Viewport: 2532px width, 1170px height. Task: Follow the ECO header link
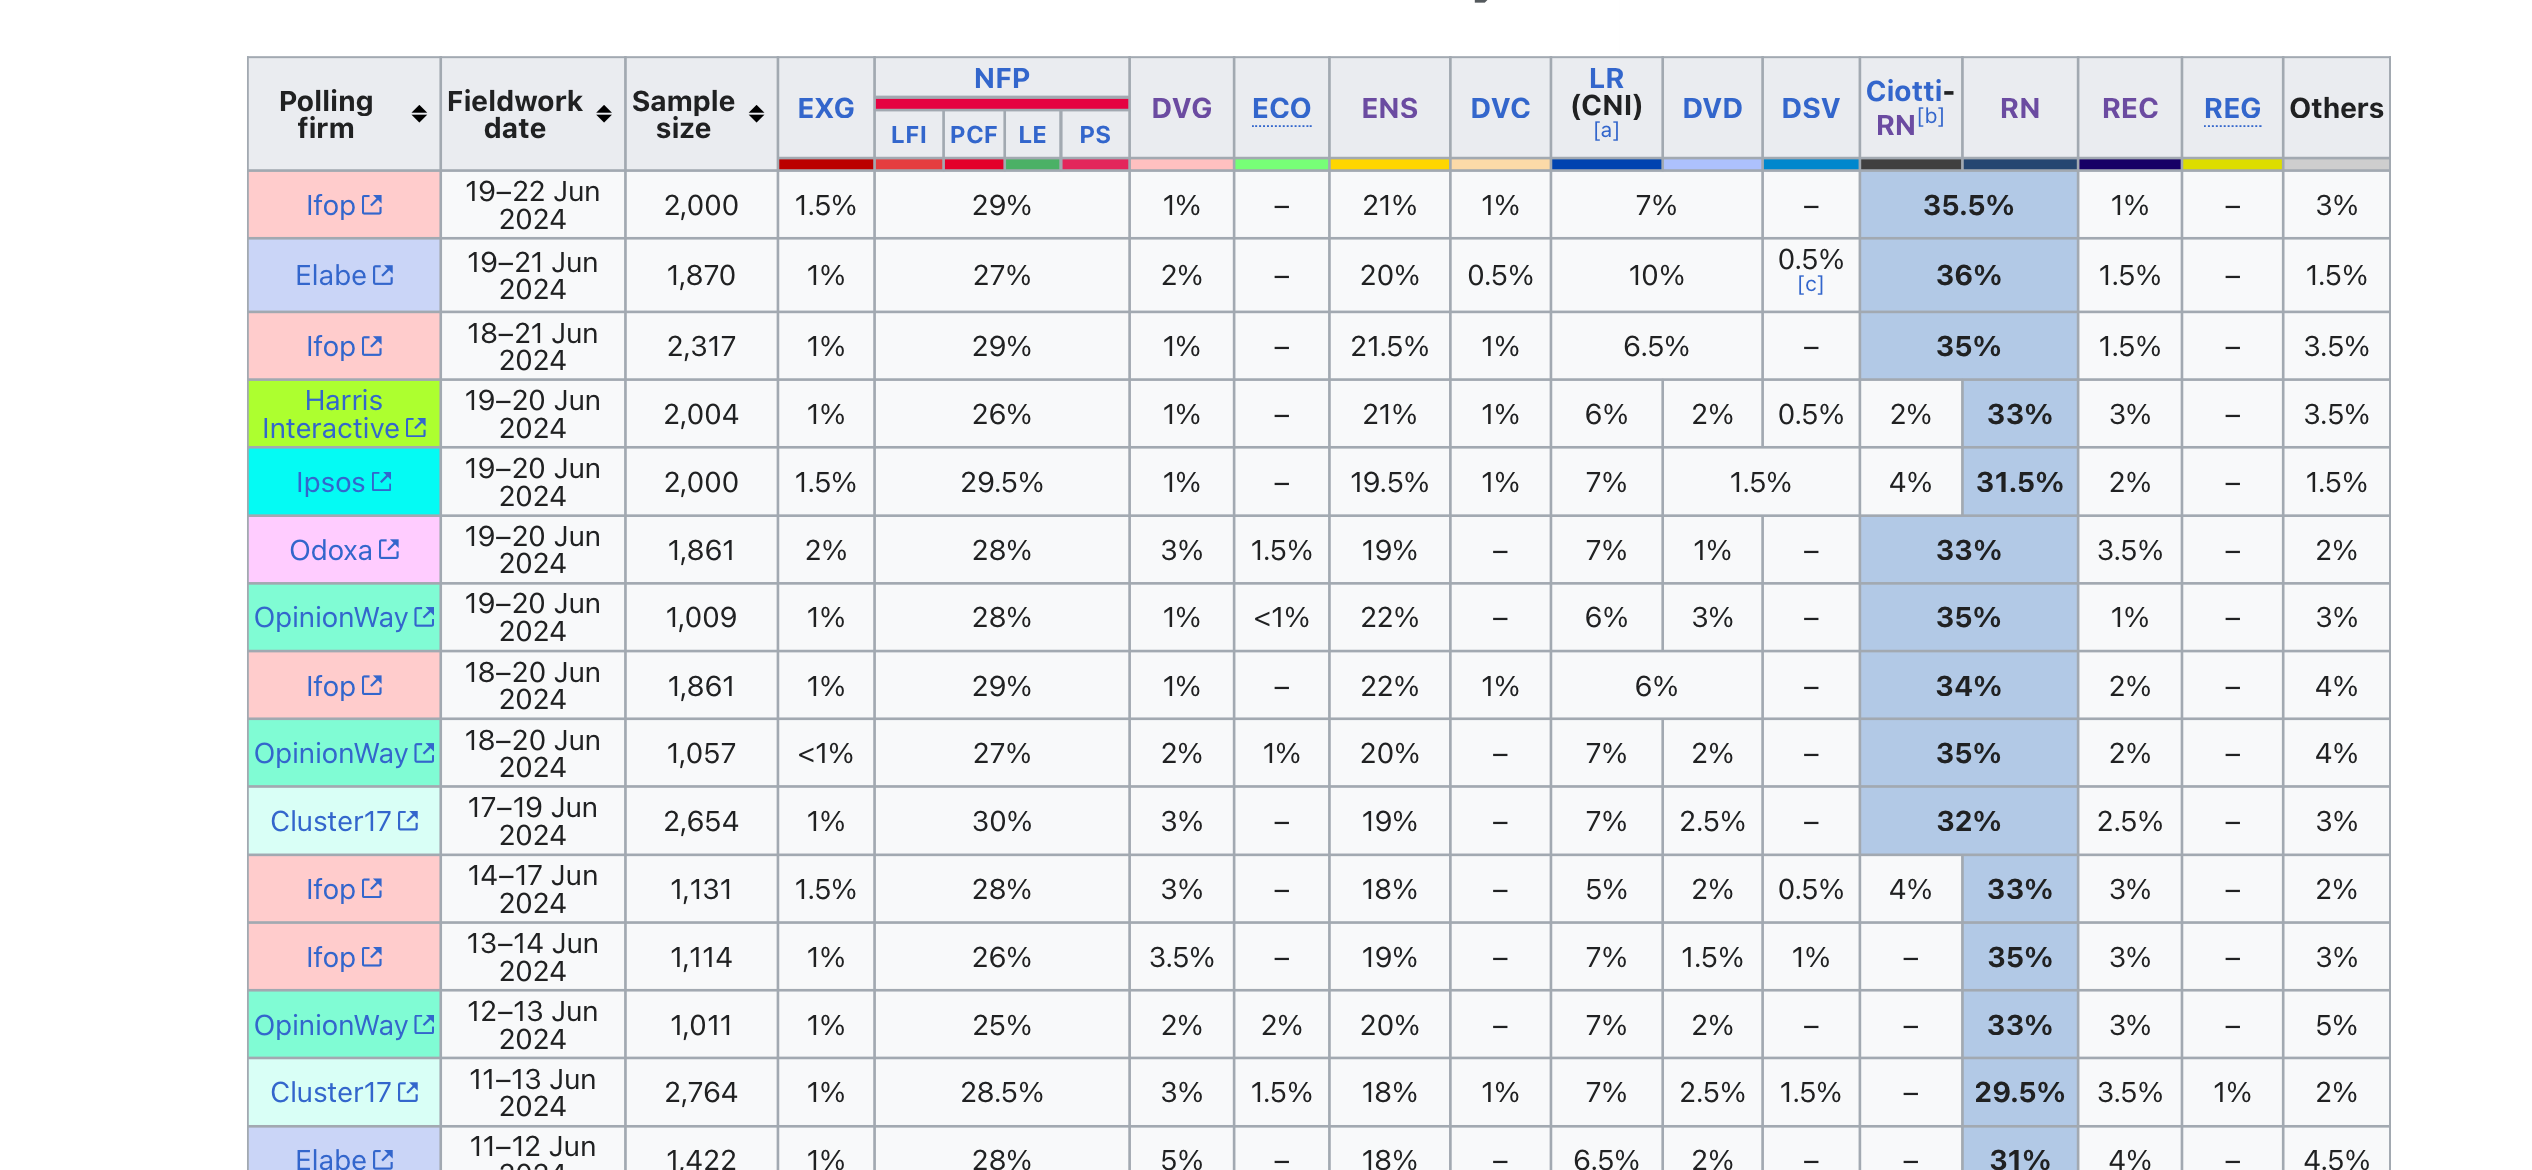pyautogui.click(x=1281, y=108)
